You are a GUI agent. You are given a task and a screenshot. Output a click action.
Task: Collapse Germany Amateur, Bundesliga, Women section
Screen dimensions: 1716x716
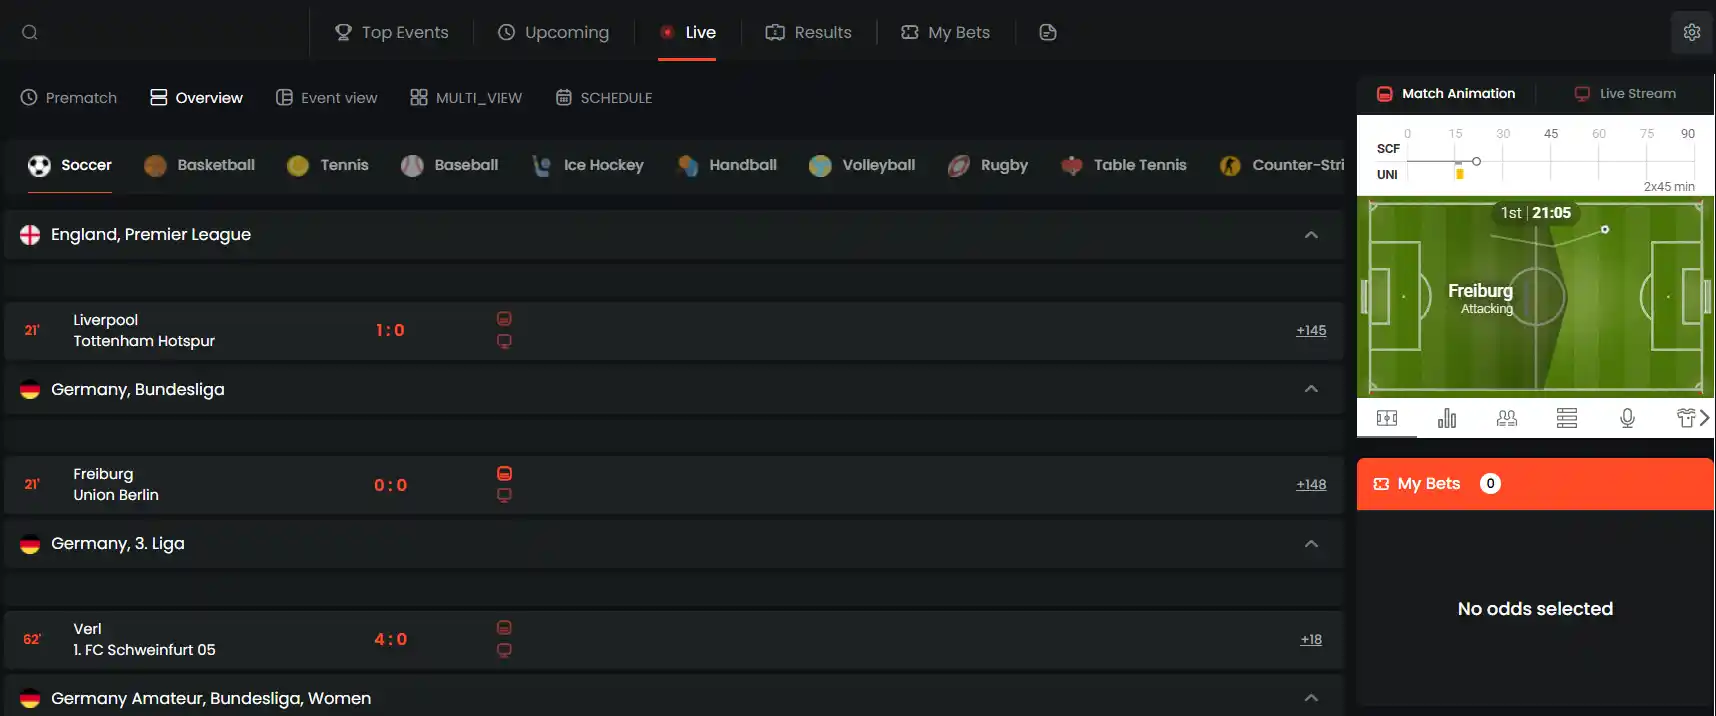(x=1311, y=698)
